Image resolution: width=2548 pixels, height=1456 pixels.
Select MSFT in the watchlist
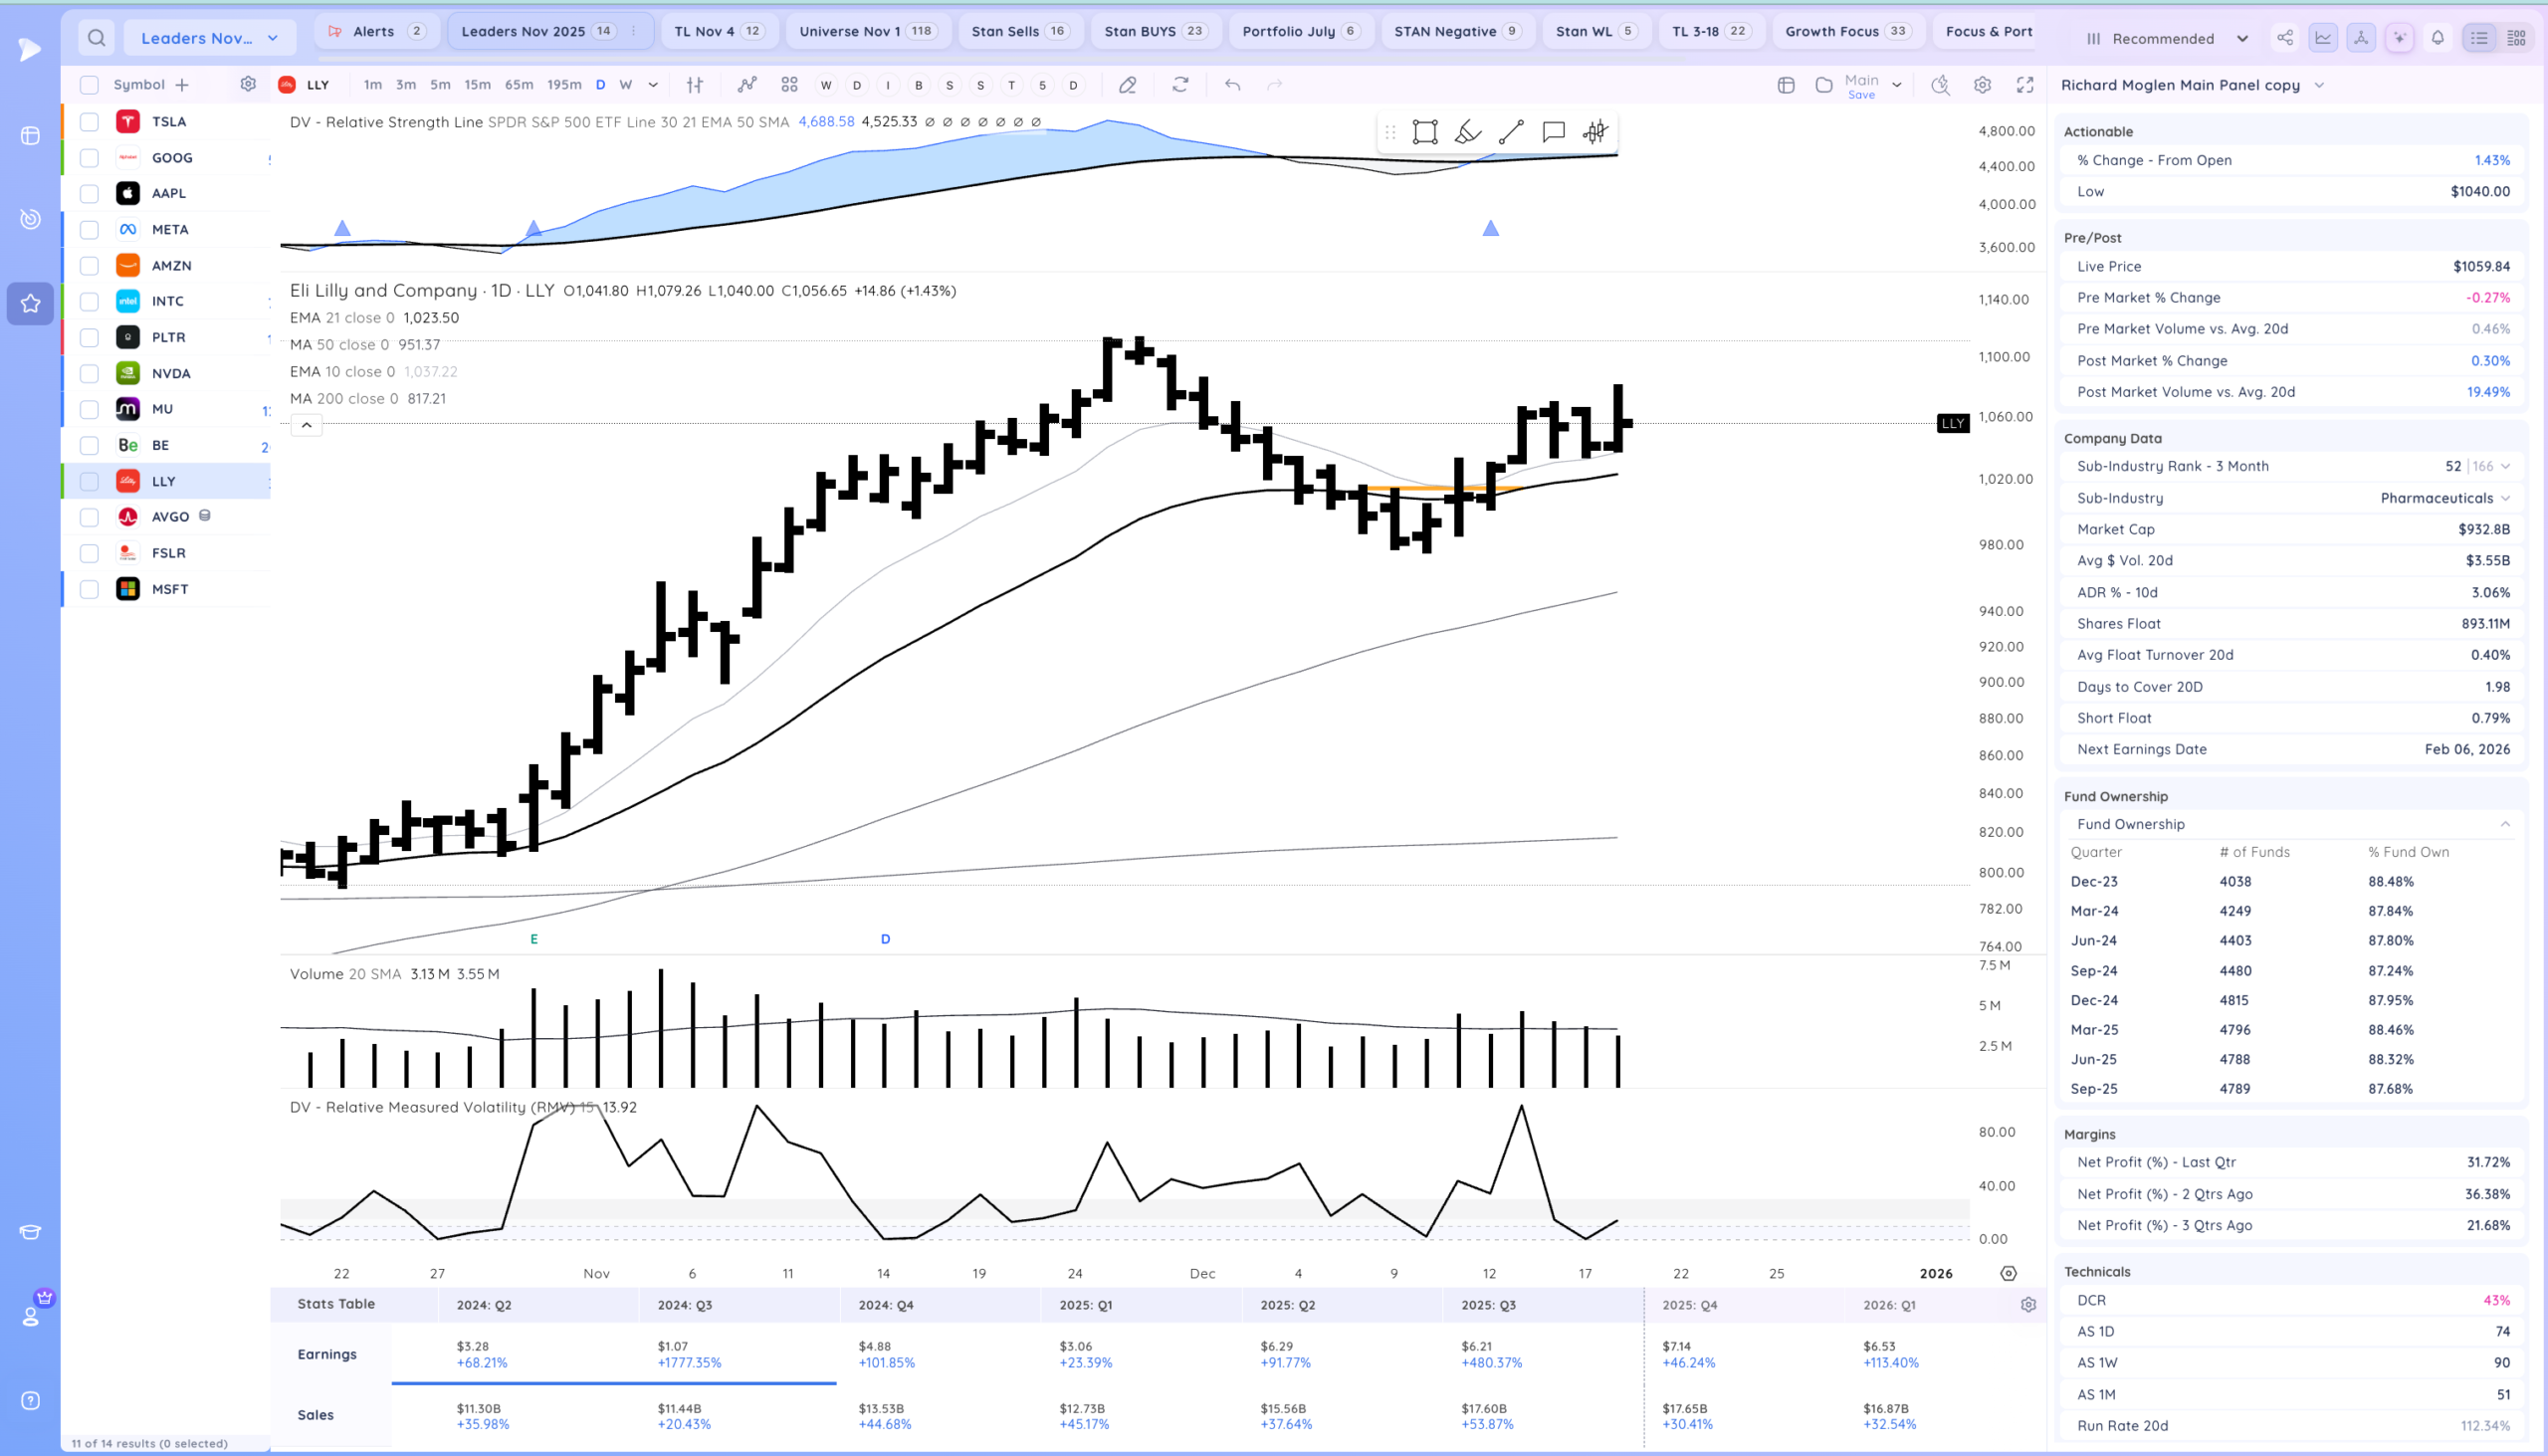tap(170, 589)
